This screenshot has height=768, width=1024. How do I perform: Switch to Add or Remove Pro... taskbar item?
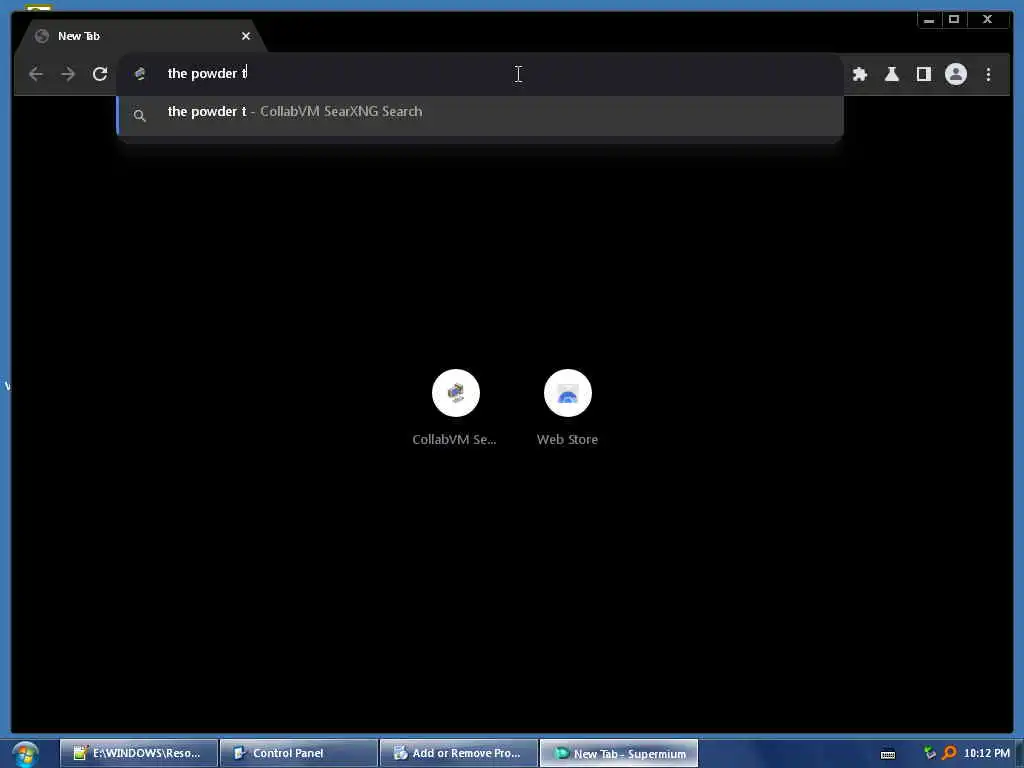pyautogui.click(x=459, y=754)
